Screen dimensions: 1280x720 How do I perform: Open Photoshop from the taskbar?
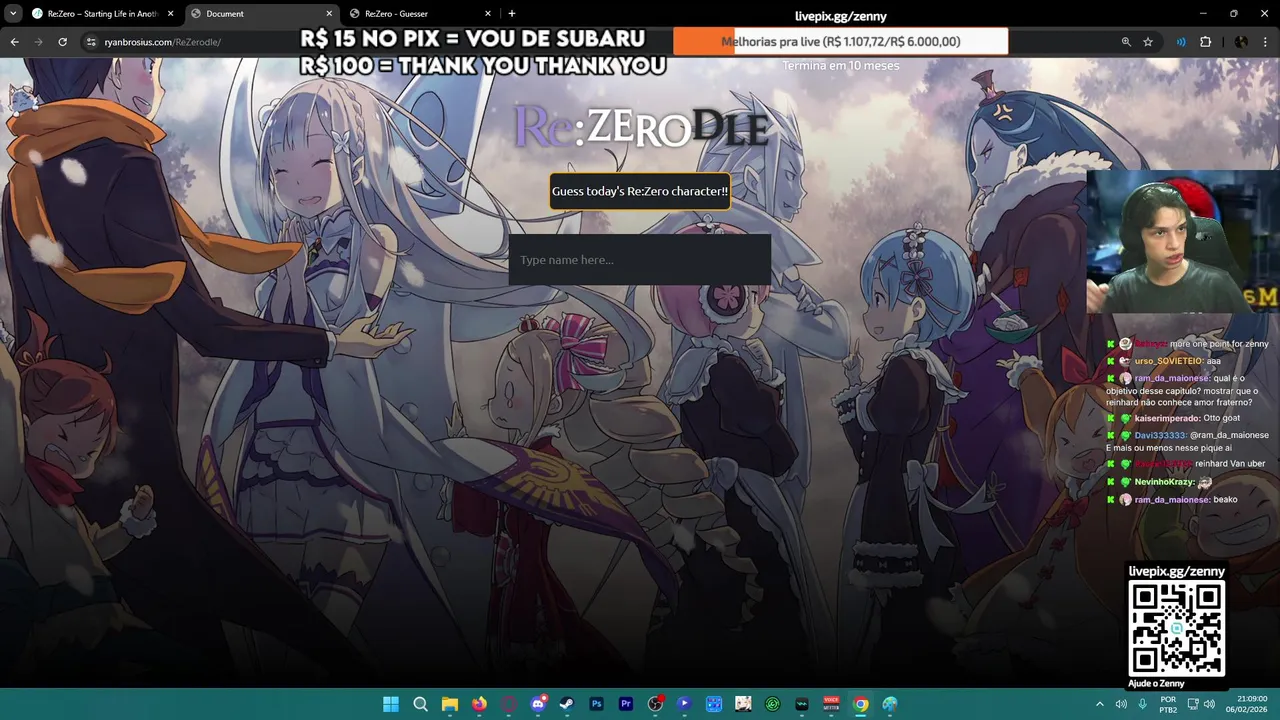pos(596,704)
